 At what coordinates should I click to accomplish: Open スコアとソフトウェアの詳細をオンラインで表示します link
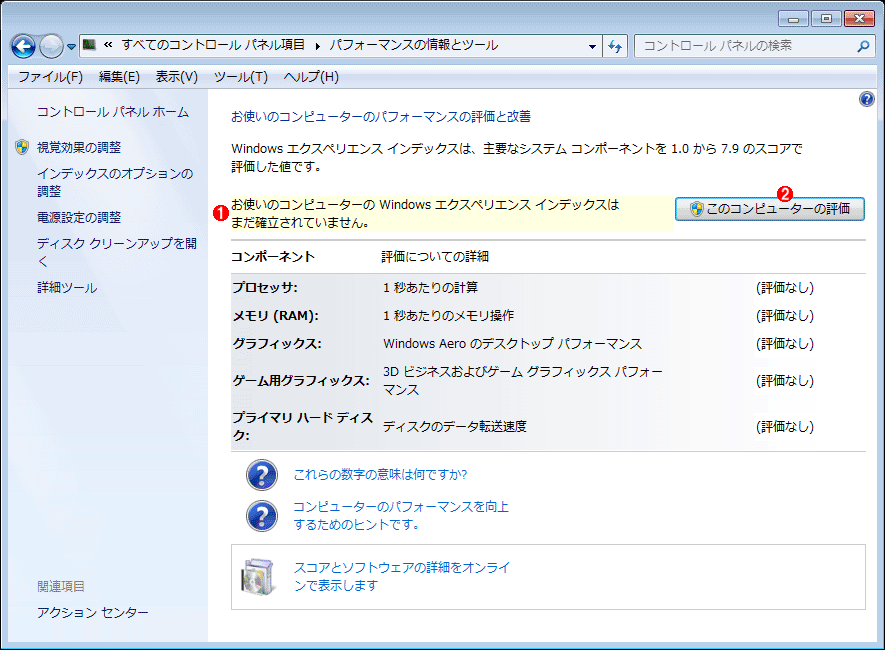coord(401,576)
